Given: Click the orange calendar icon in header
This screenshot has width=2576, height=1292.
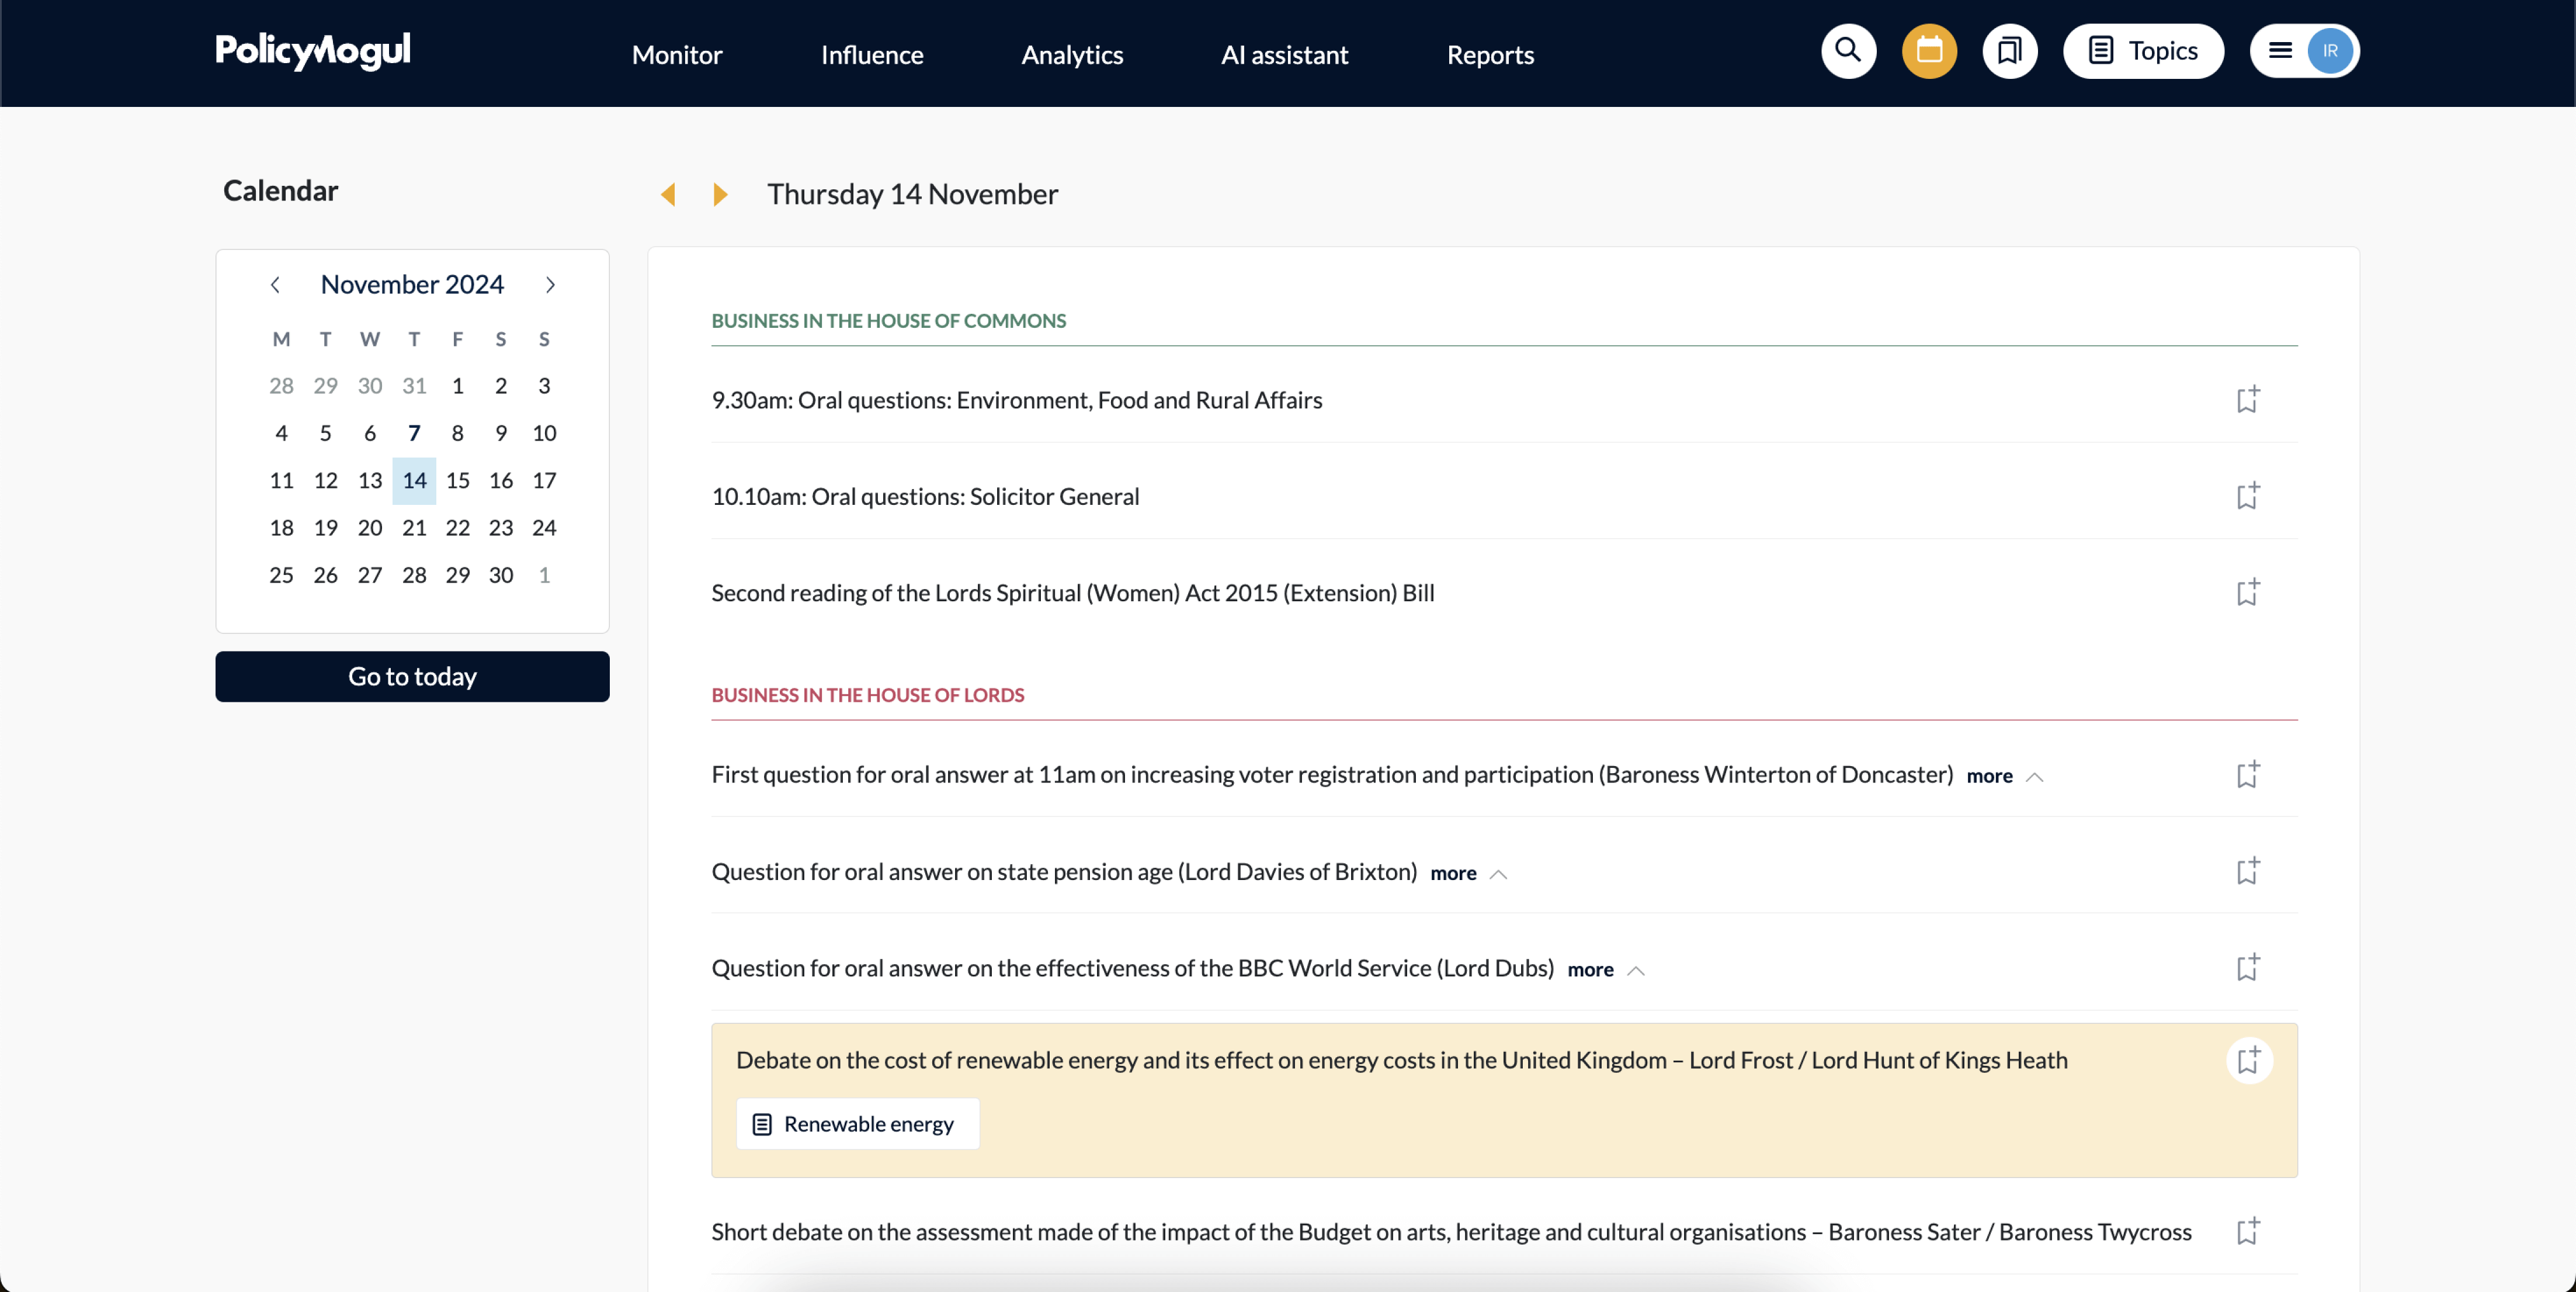Looking at the screenshot, I should 1929,51.
